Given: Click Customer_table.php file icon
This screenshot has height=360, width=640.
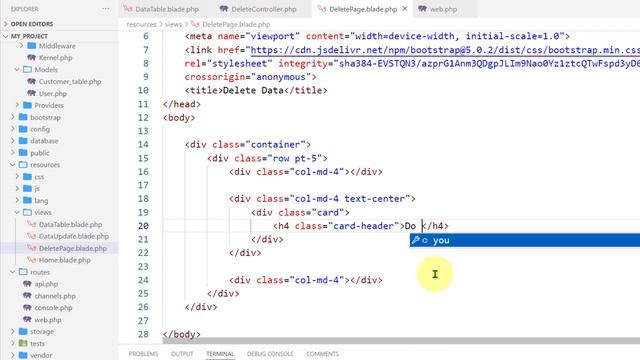Looking at the screenshot, I should click(31, 81).
